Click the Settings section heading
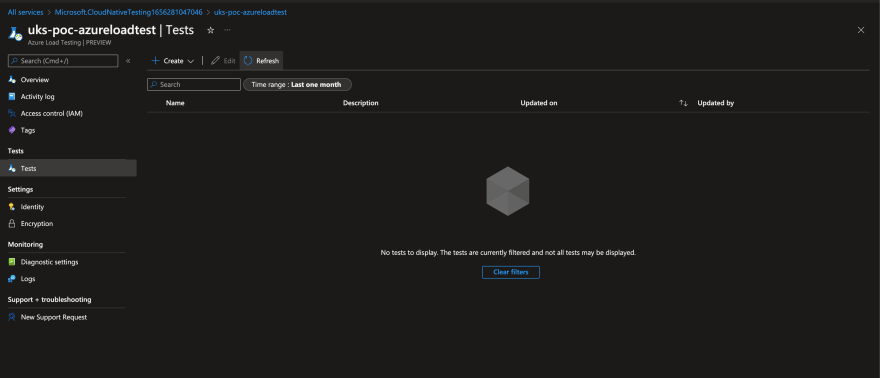 tap(20, 190)
